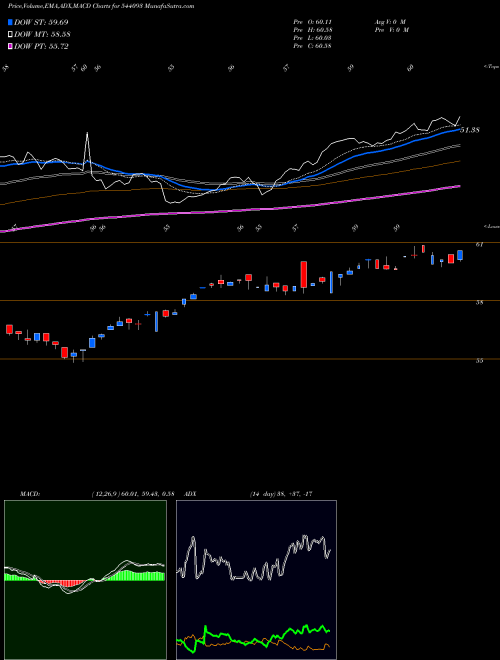The image size is (500, 660).
Task: Click the 61 price axis label
Action: coord(479,244)
